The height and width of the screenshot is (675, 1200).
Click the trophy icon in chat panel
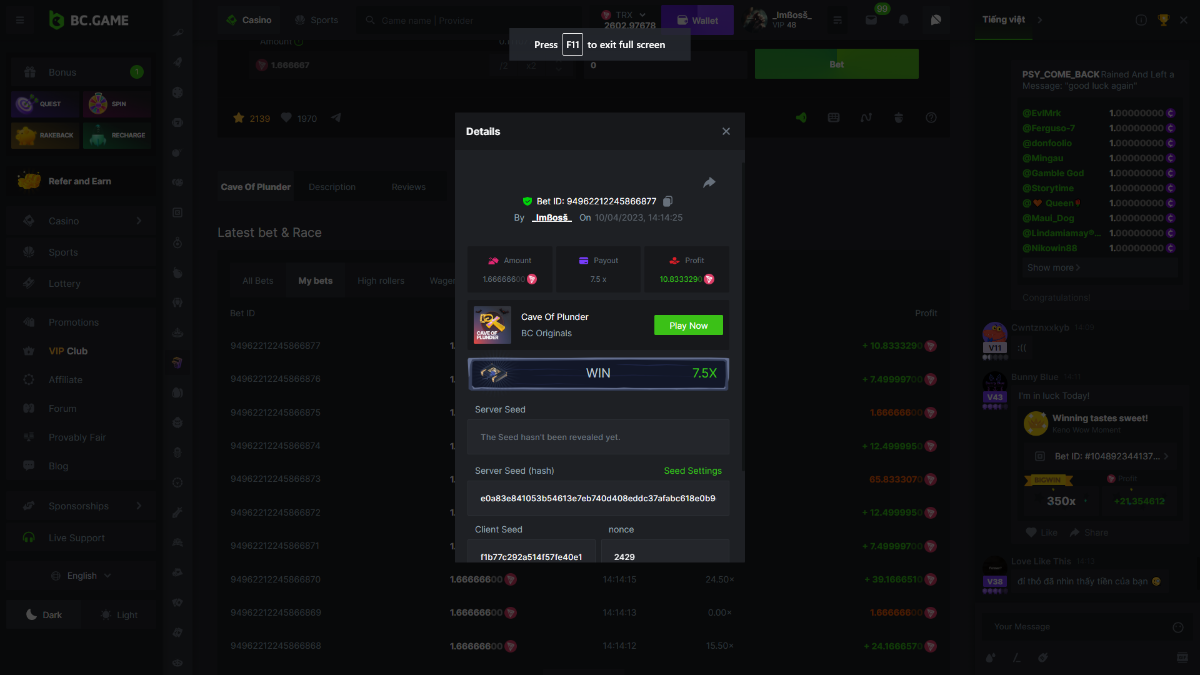tap(1163, 20)
